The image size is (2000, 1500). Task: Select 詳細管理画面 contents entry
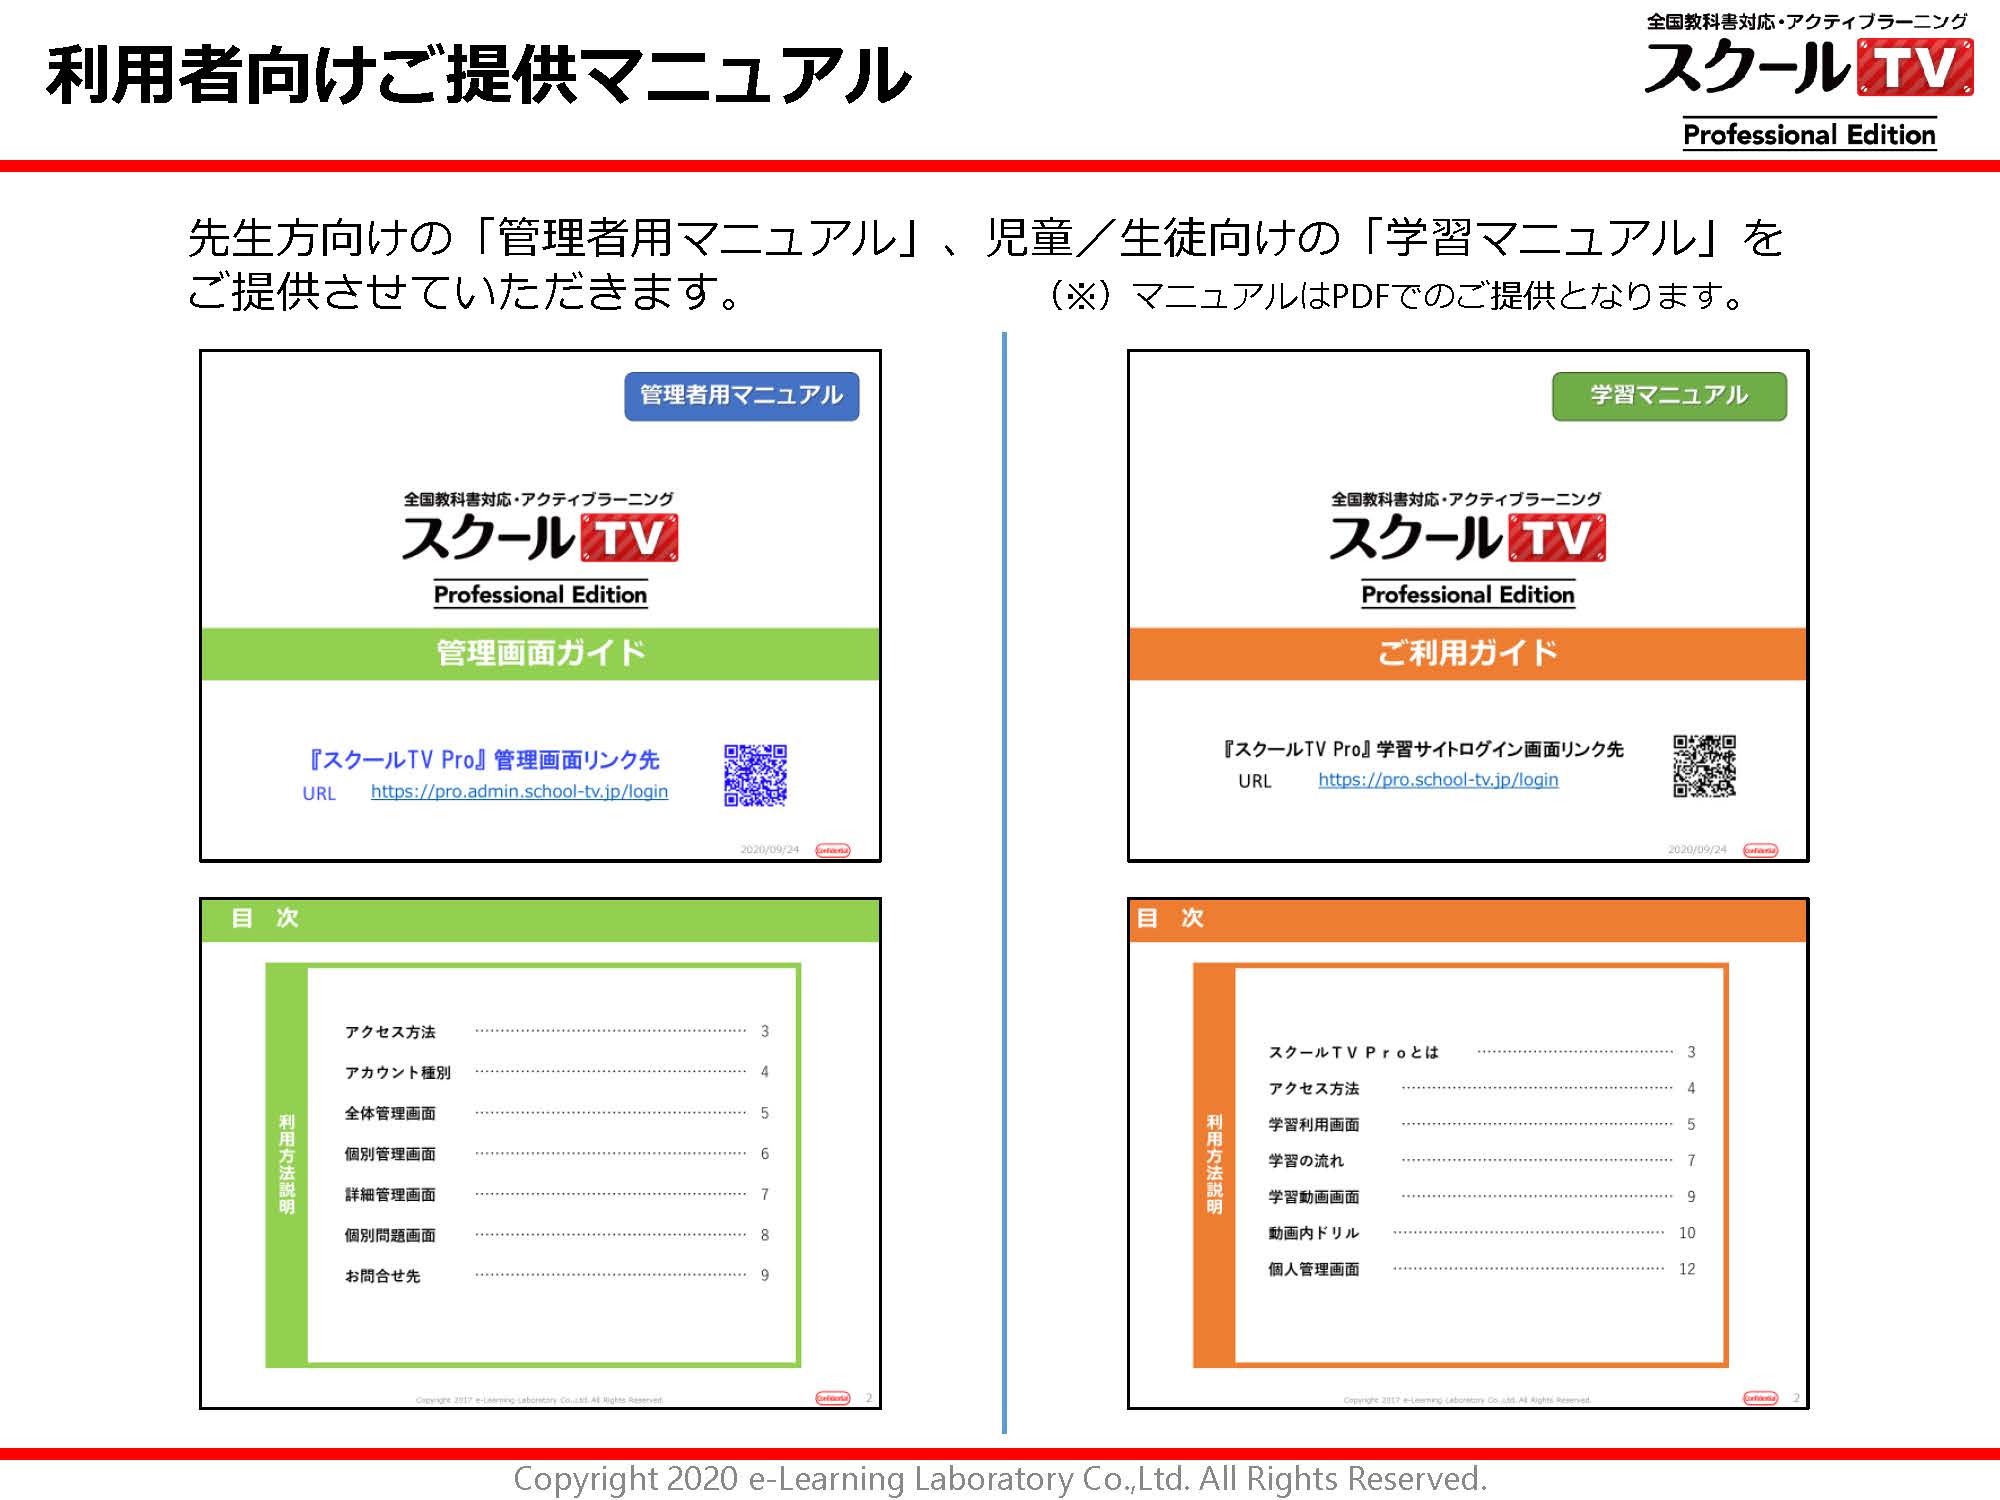click(x=390, y=1195)
